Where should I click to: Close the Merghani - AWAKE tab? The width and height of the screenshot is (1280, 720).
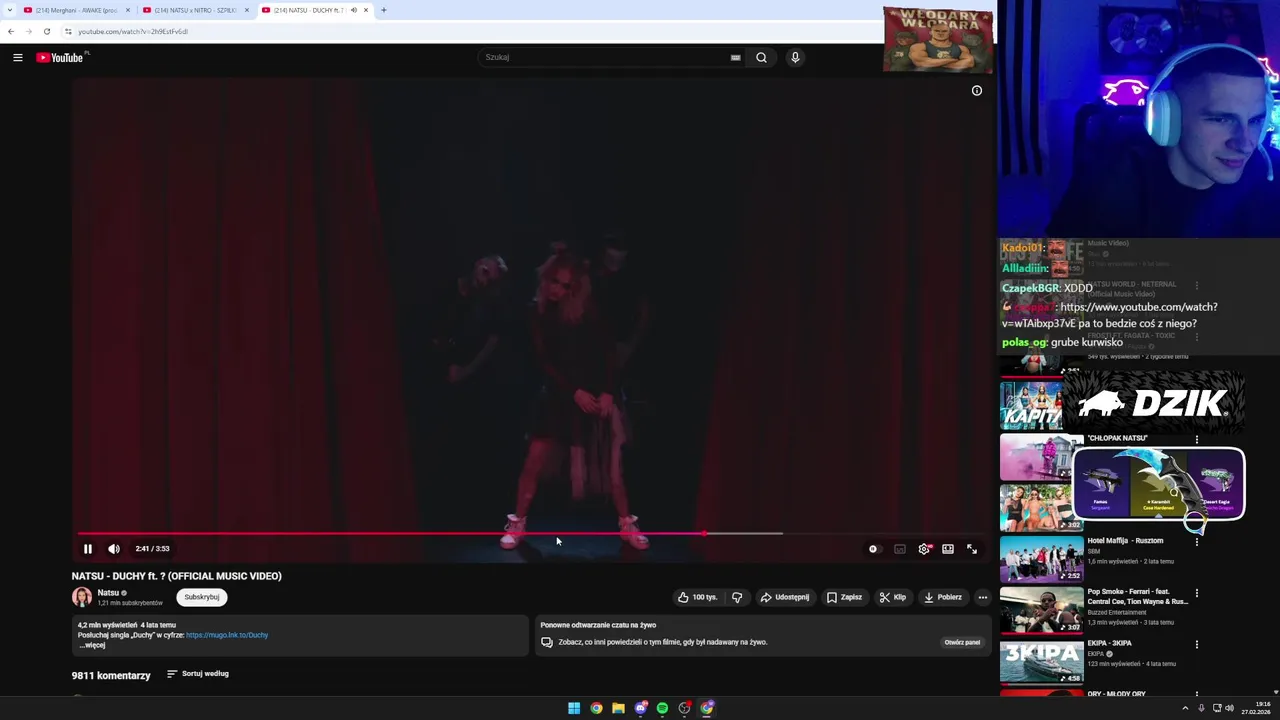pyautogui.click(x=128, y=10)
